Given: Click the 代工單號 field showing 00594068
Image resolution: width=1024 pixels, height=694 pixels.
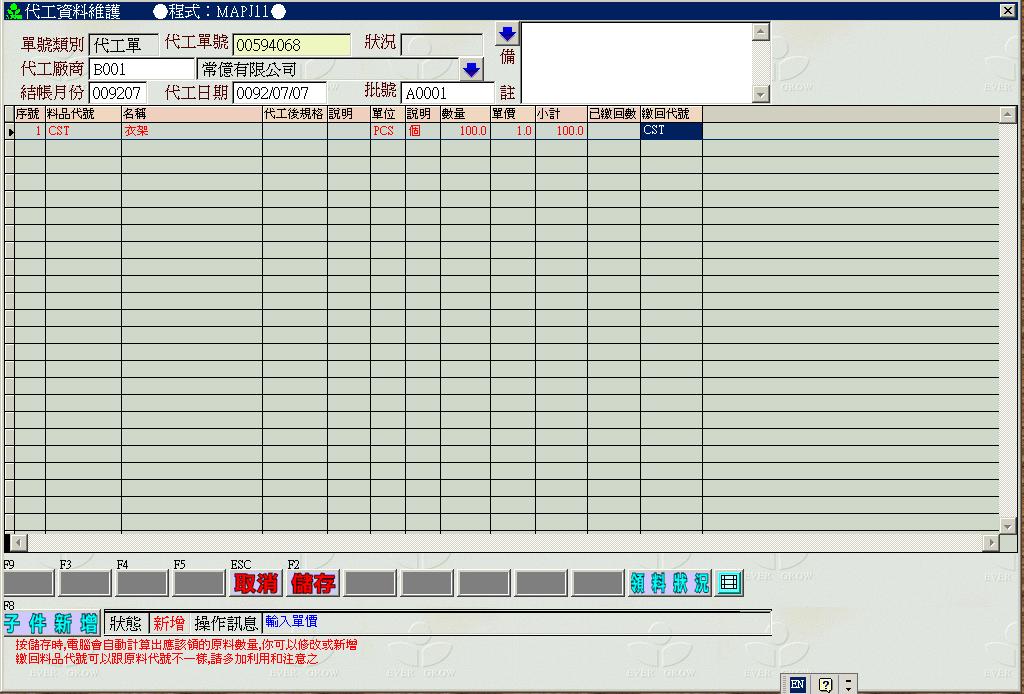Looking at the screenshot, I should tap(291, 45).
